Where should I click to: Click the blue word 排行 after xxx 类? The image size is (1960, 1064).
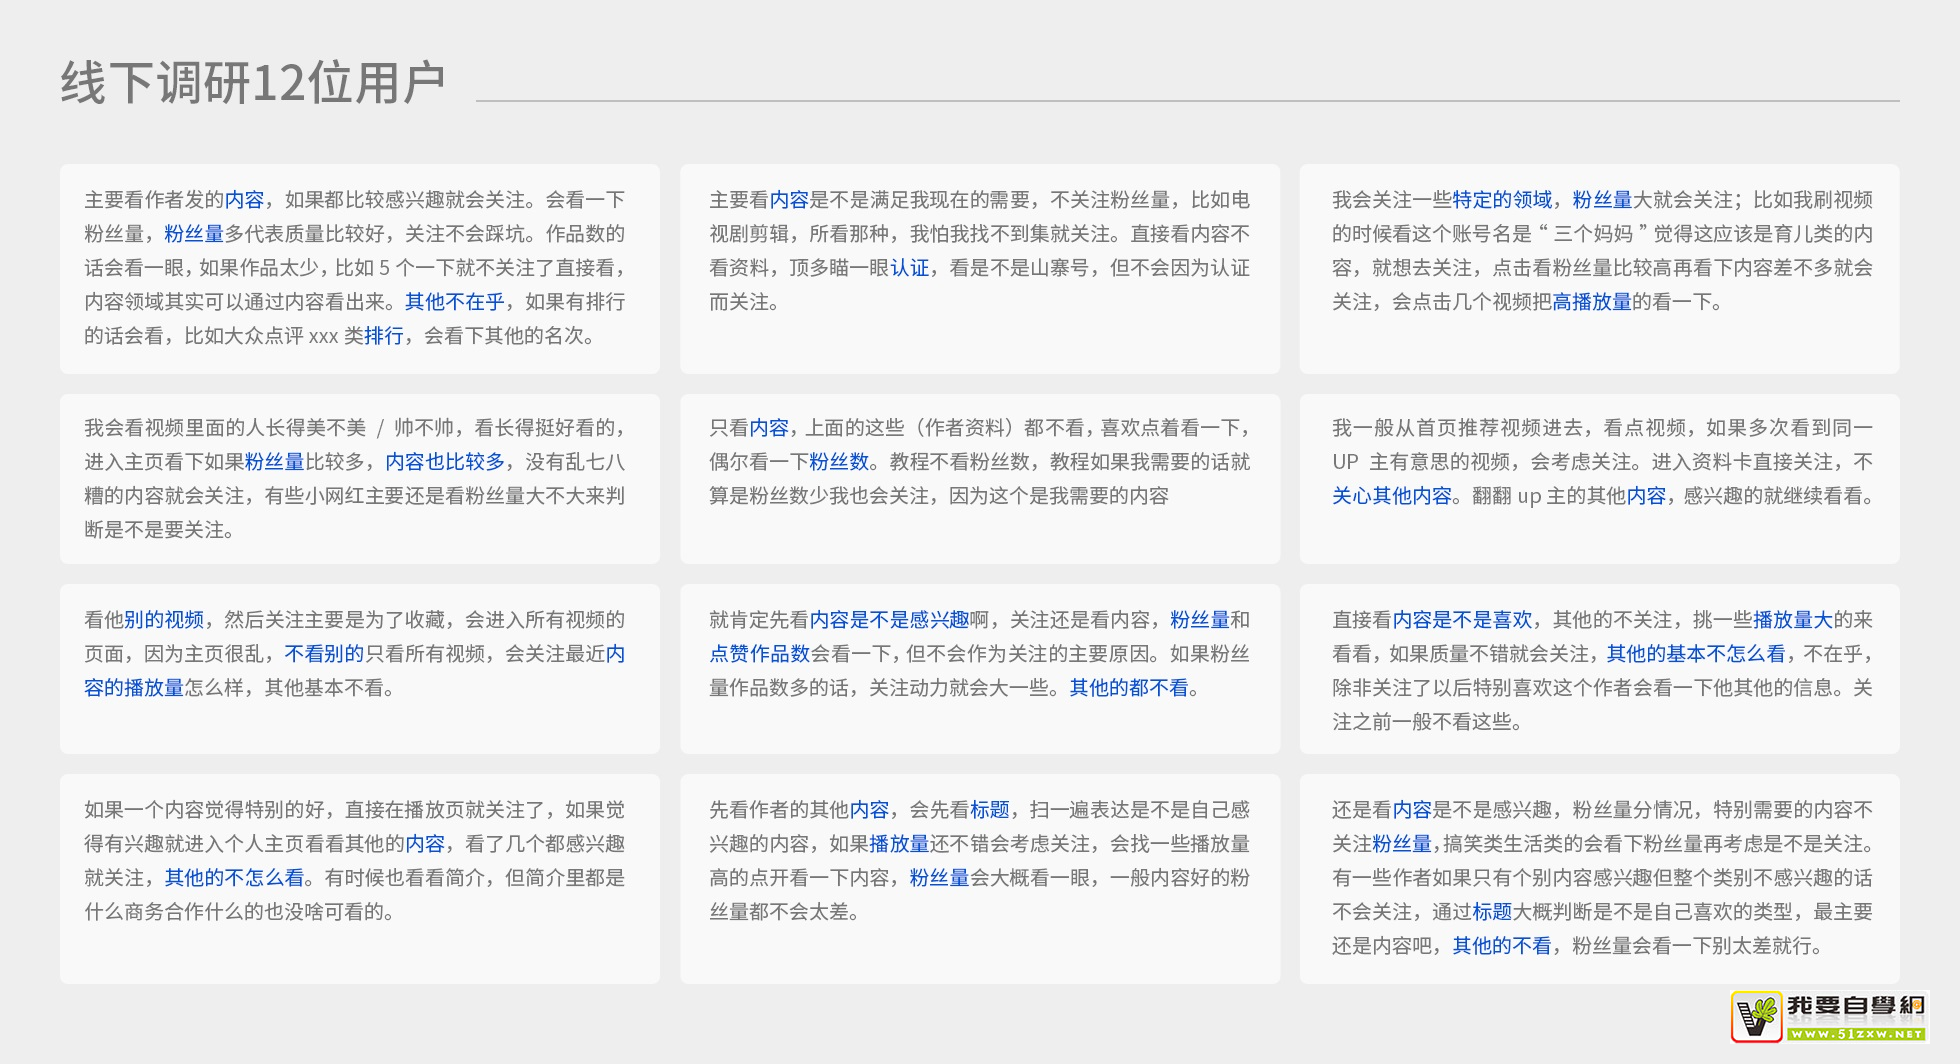pos(384,336)
